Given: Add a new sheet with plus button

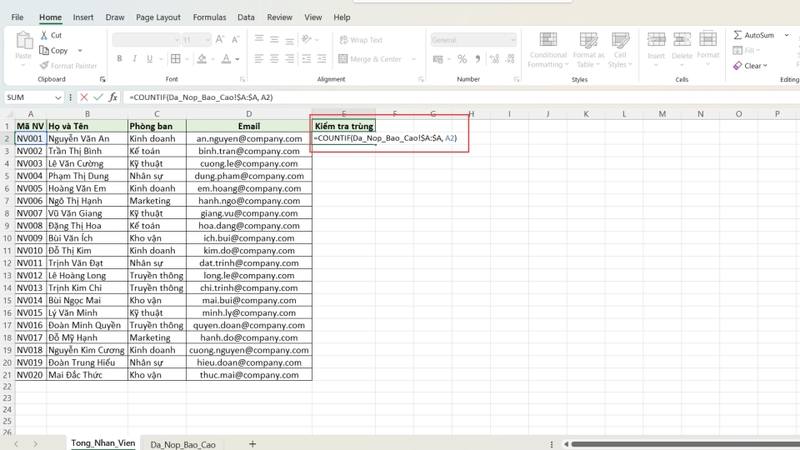Looking at the screenshot, I should (252, 444).
